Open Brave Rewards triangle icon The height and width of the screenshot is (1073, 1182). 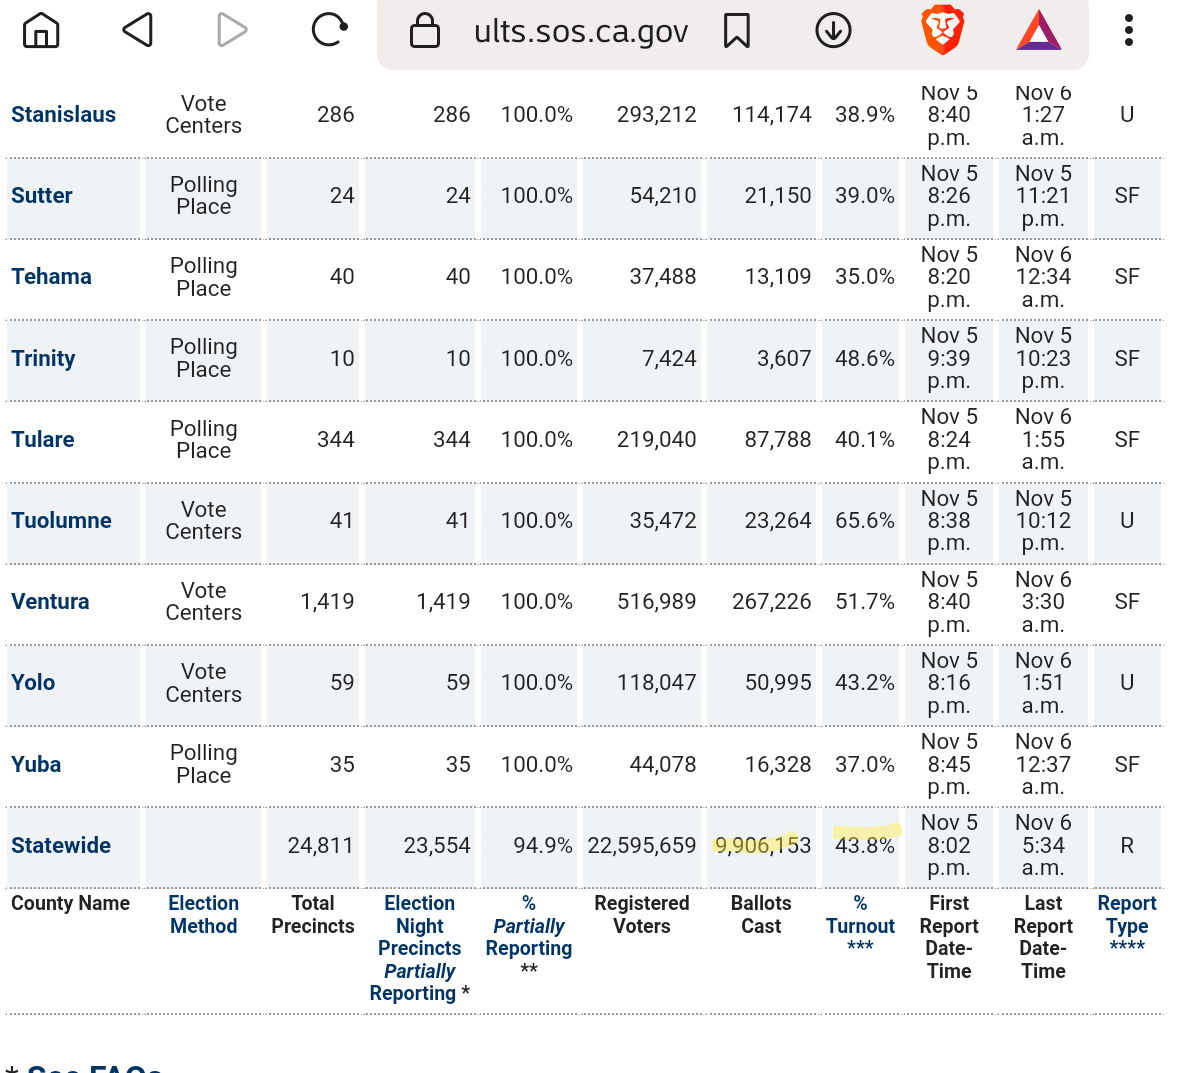pos(1039,31)
